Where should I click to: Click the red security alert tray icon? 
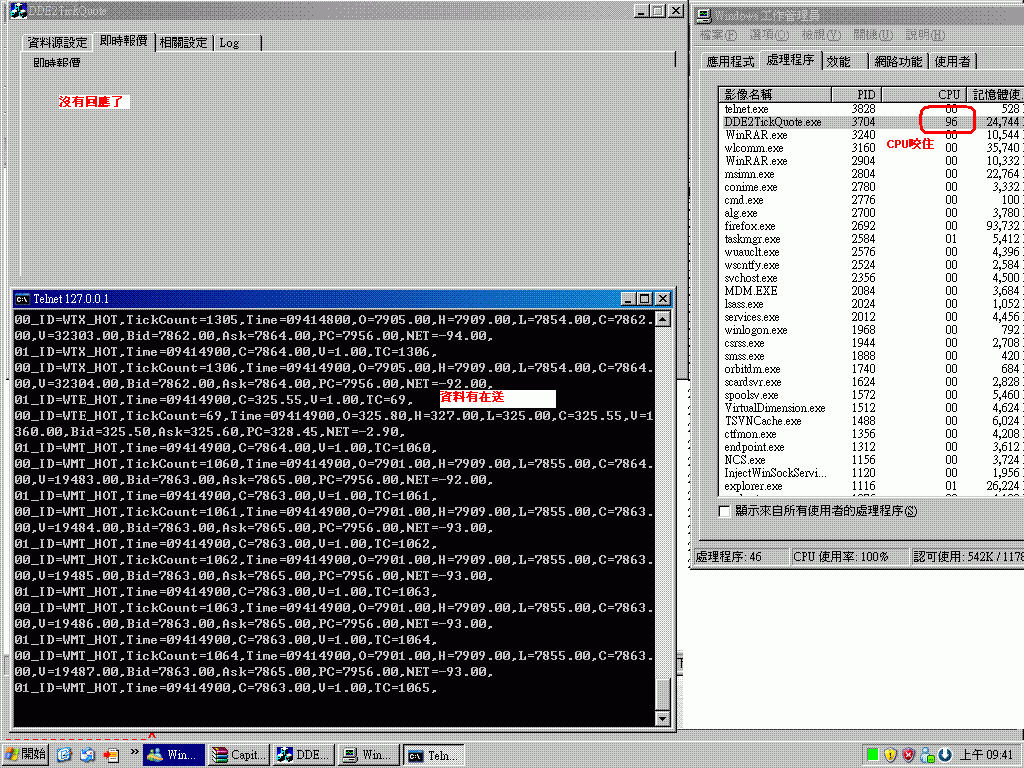point(908,754)
